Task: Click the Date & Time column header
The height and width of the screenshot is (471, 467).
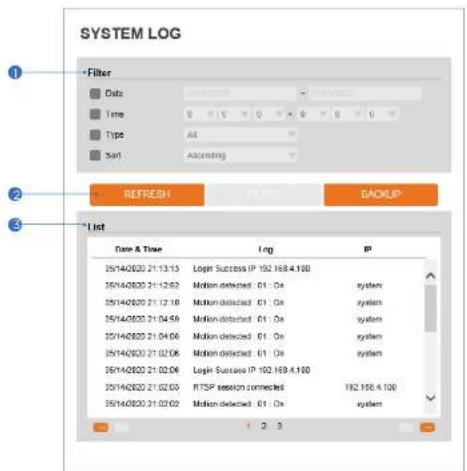Action: click(138, 249)
